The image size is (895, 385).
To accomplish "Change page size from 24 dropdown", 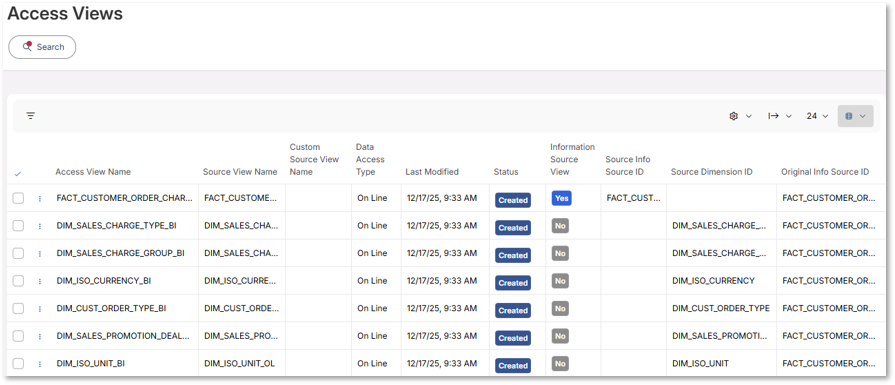I will click(817, 116).
